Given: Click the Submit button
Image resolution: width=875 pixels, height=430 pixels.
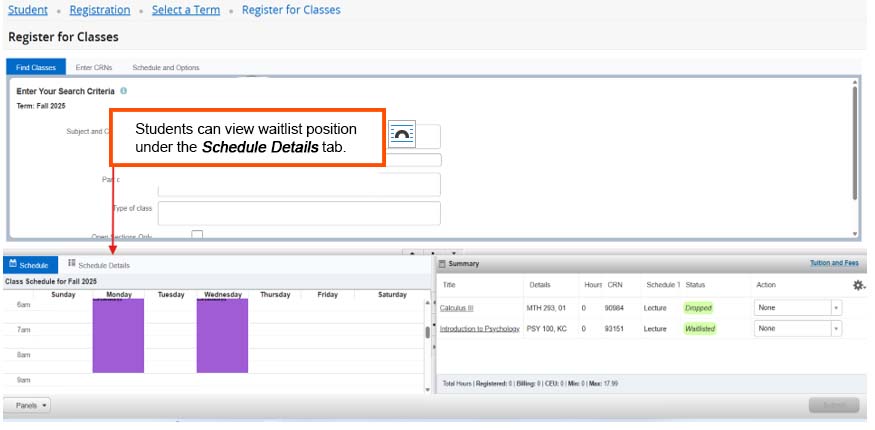Looking at the screenshot, I should click(x=833, y=405).
